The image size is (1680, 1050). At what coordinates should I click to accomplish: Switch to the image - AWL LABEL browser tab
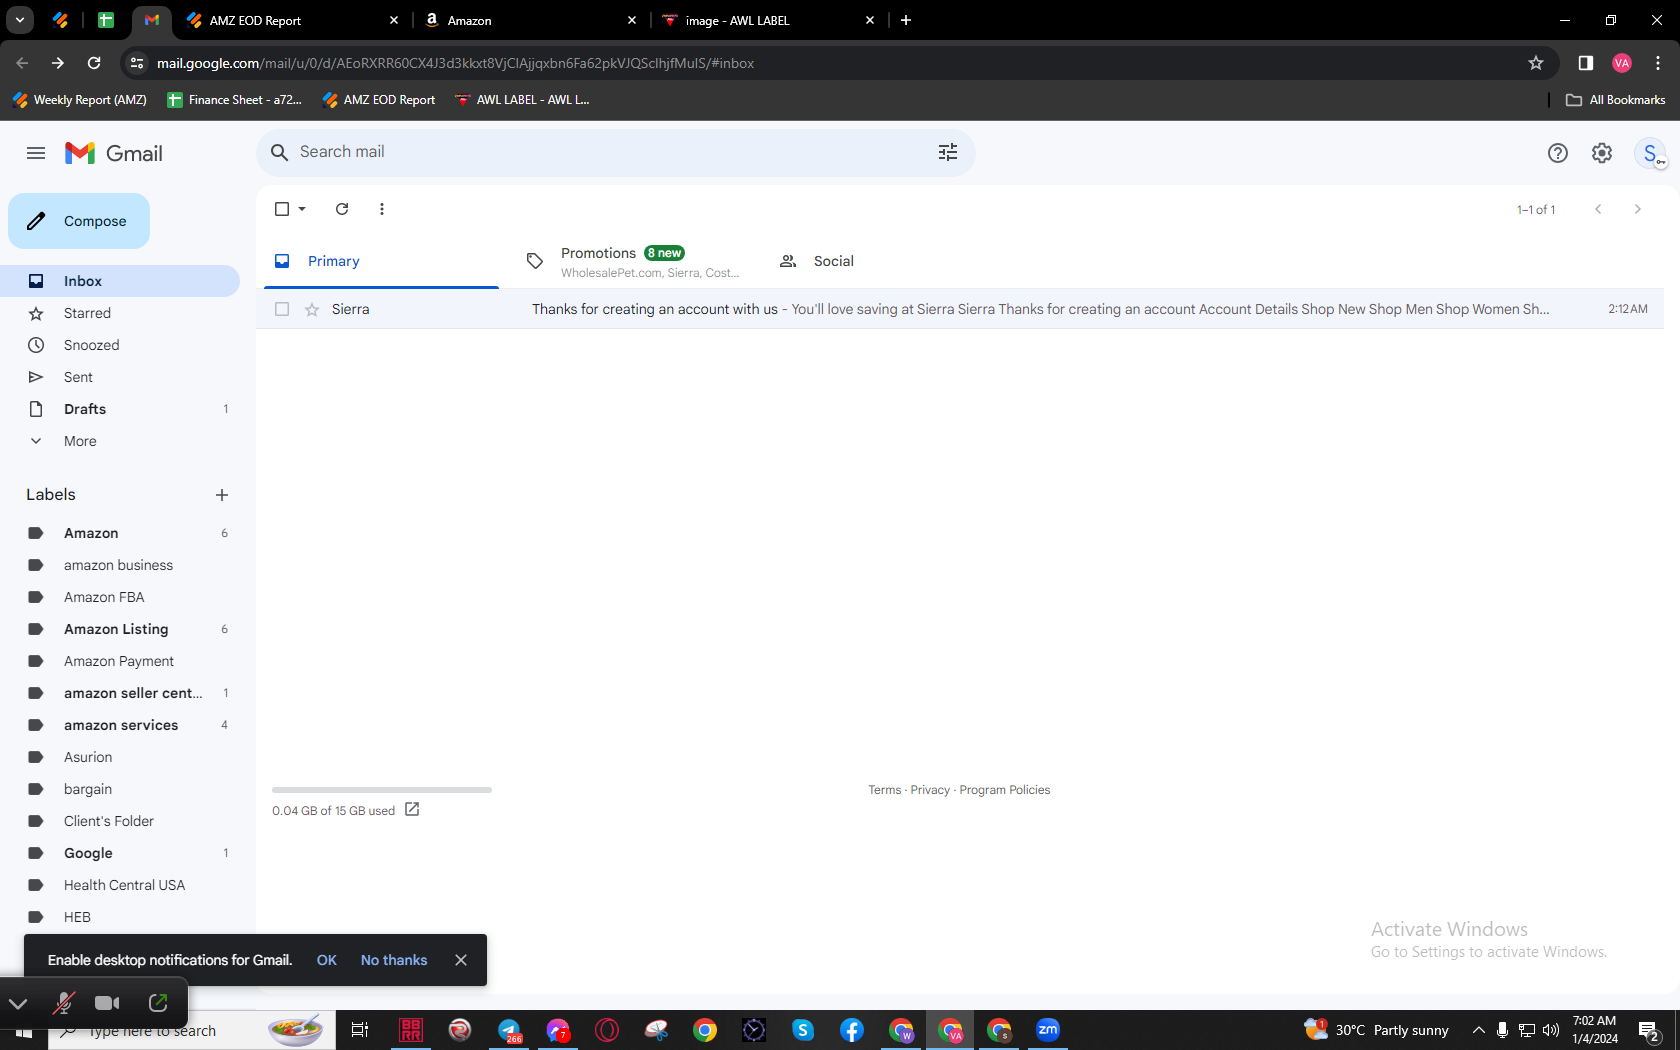click(768, 20)
